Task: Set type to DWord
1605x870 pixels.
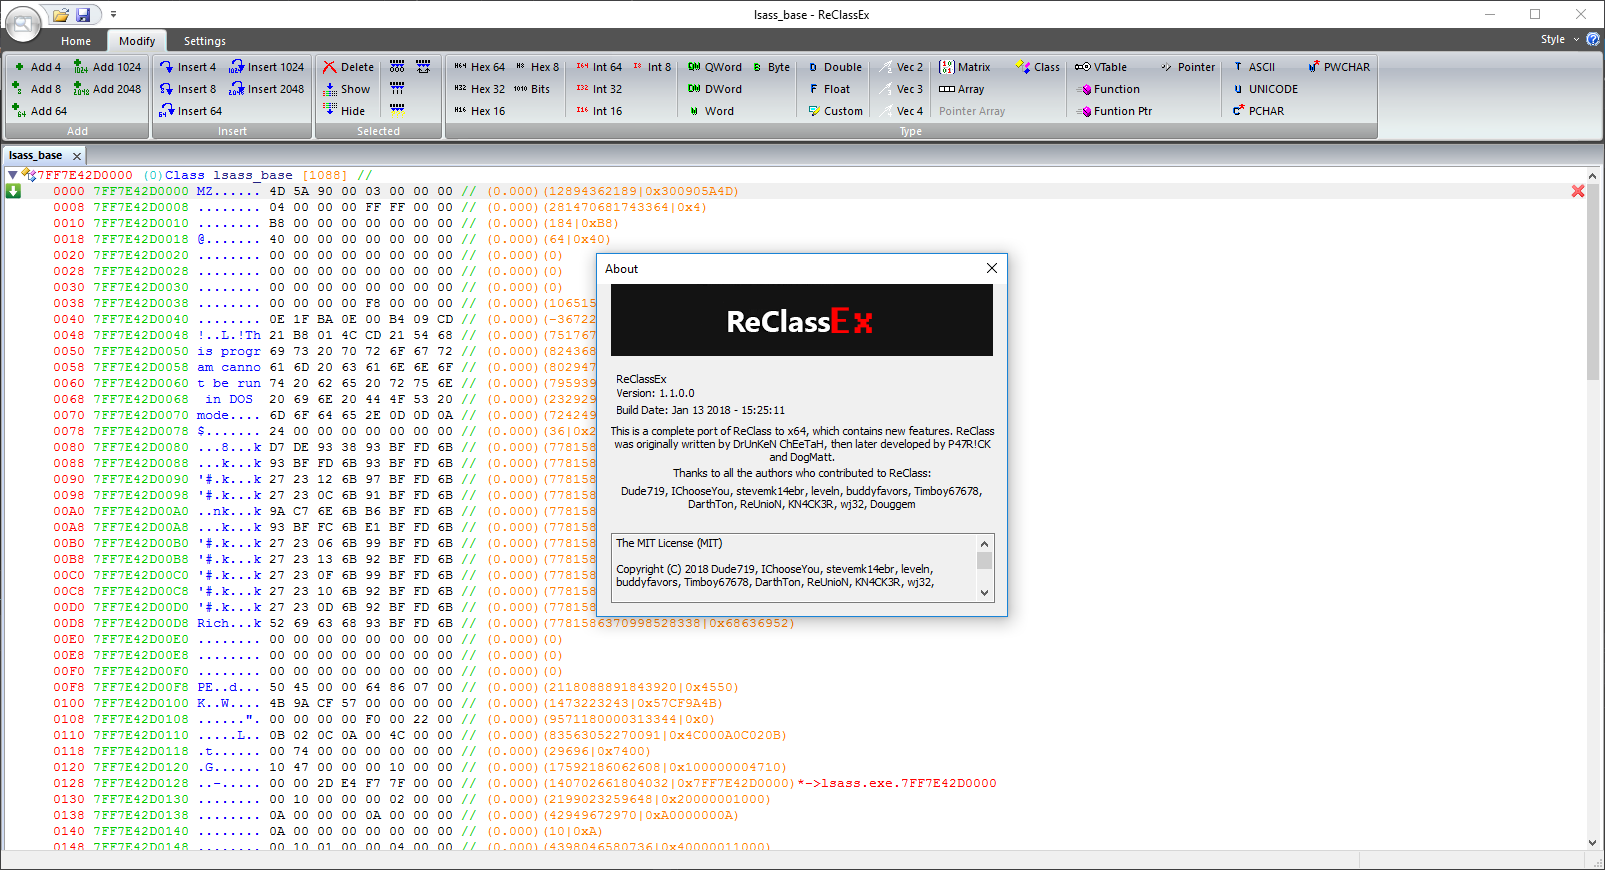Action: pos(715,89)
